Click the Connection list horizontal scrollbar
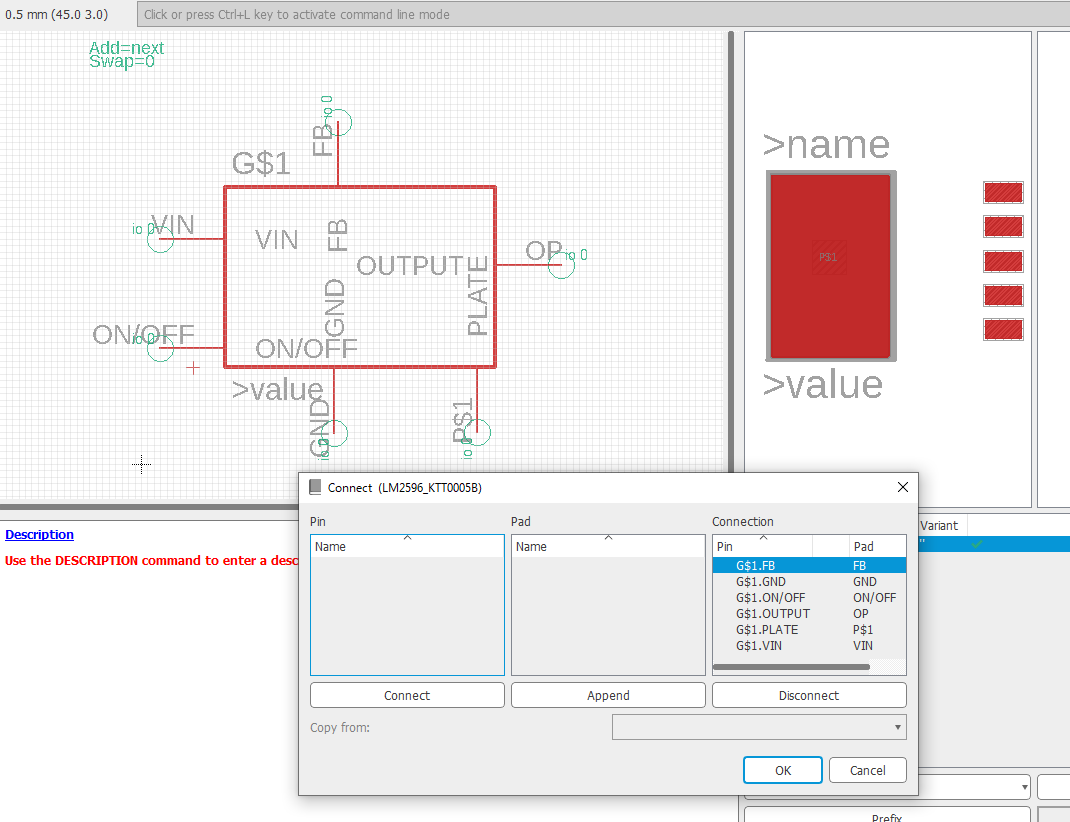 [x=792, y=667]
